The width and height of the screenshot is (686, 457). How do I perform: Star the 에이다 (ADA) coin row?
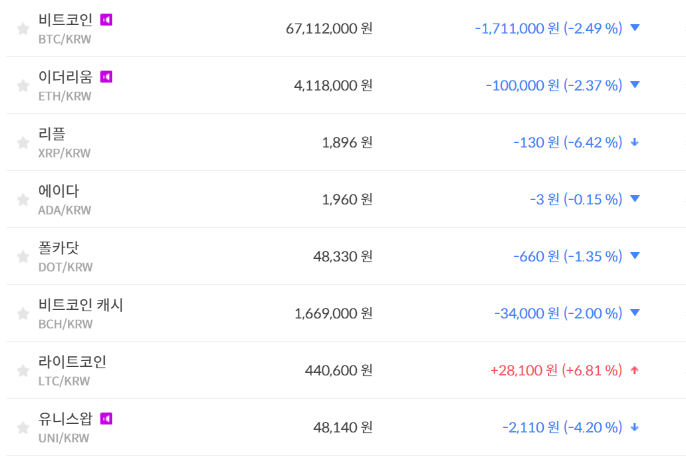(x=23, y=200)
